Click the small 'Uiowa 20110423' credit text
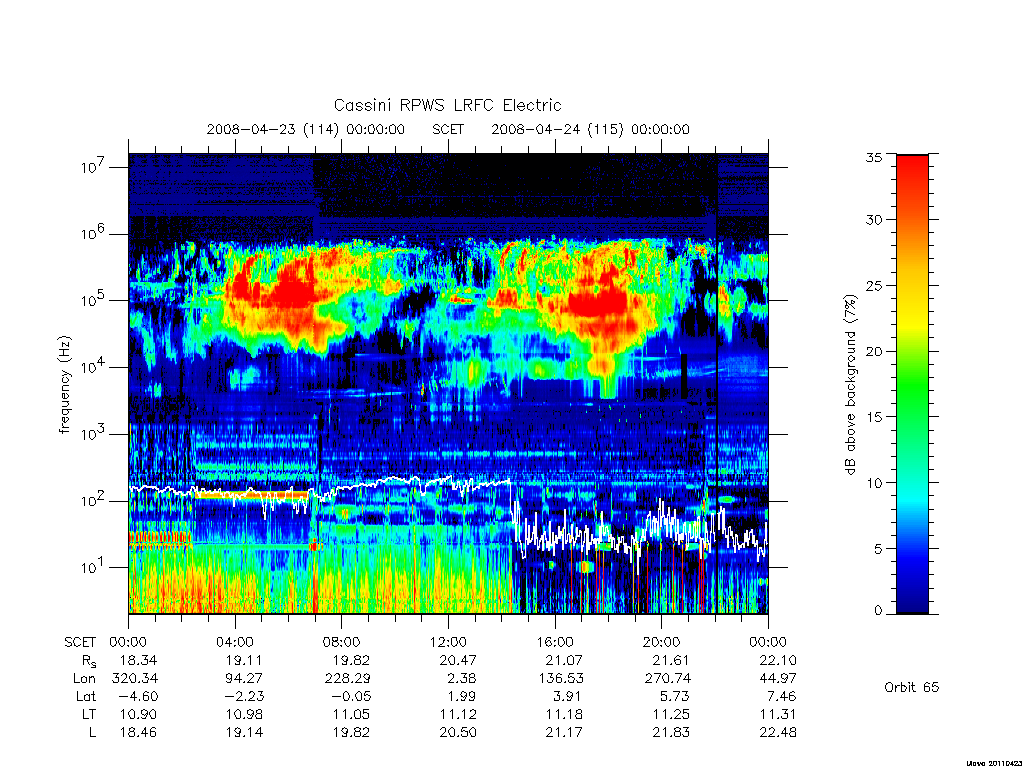This screenshot has width=1024, height=768. (x=995, y=763)
